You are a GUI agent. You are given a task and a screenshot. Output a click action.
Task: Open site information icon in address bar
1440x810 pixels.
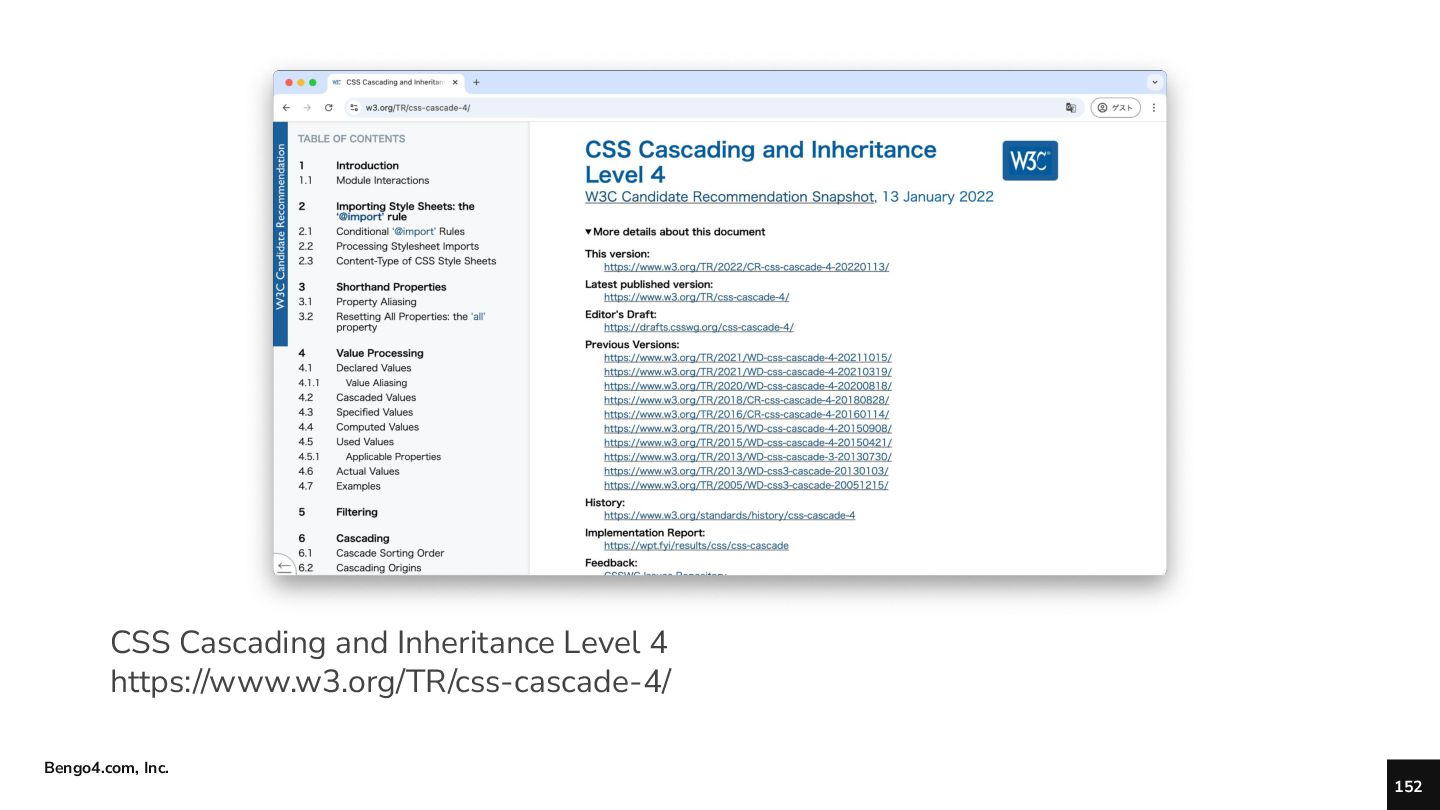pos(354,108)
